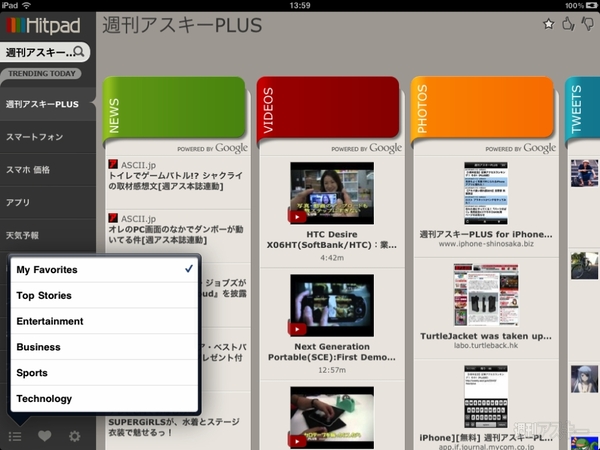The width and height of the screenshot is (600, 450).
Task: Tap the thumbs down icon
Action: coord(587,24)
